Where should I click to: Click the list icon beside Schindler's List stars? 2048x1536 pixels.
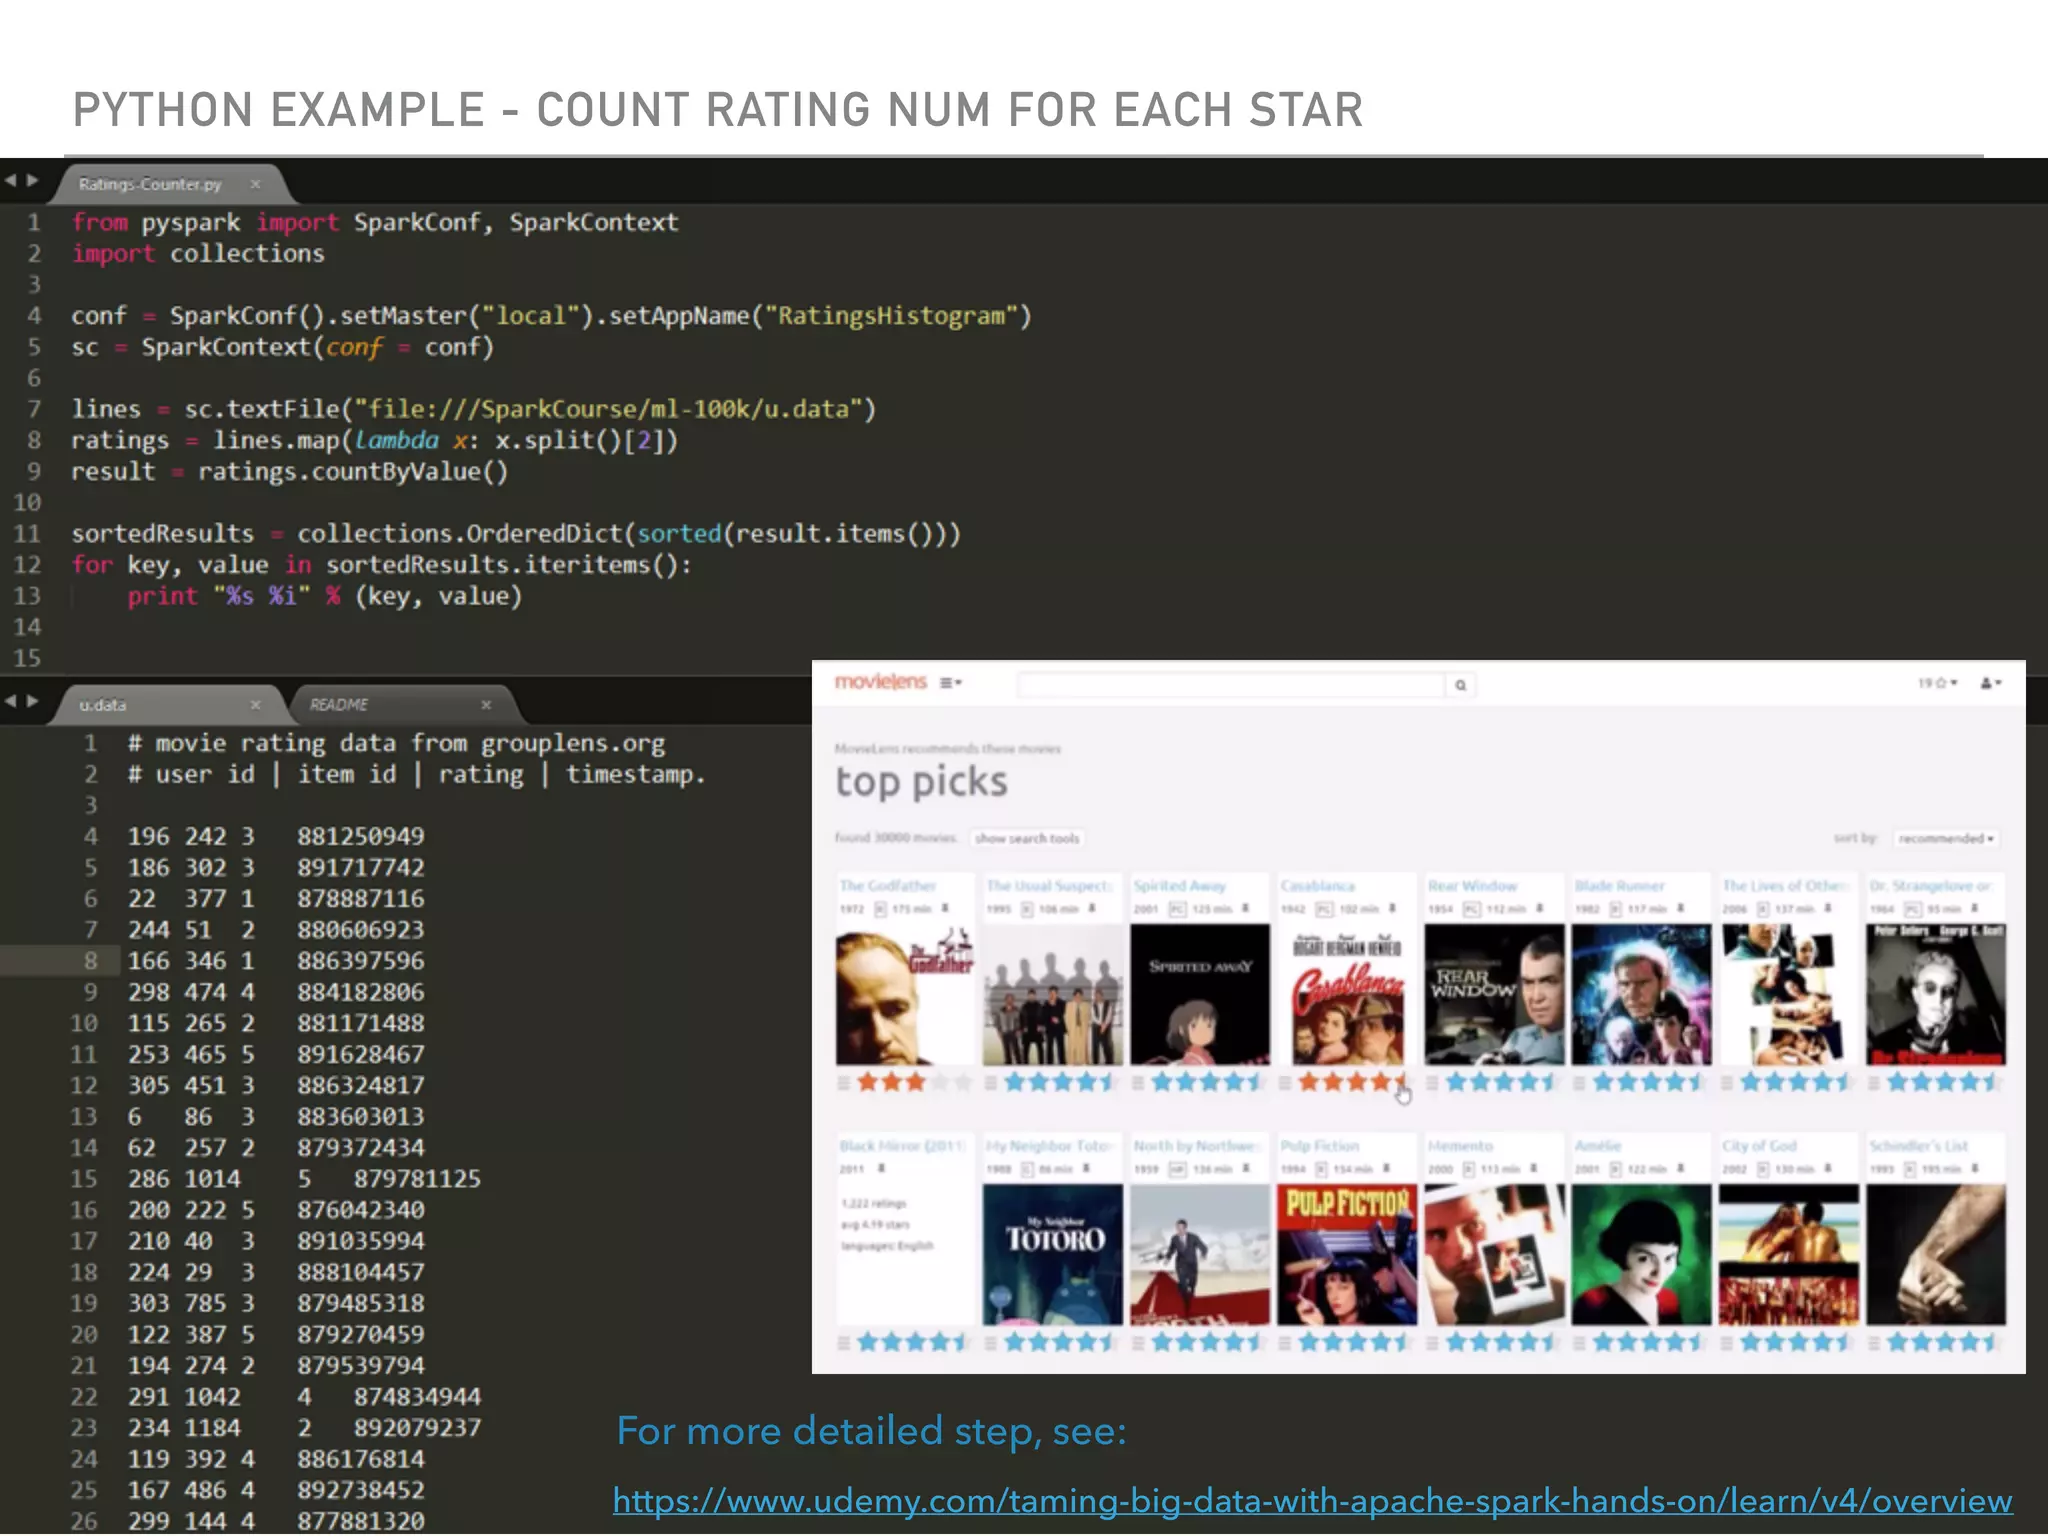[x=1875, y=1343]
